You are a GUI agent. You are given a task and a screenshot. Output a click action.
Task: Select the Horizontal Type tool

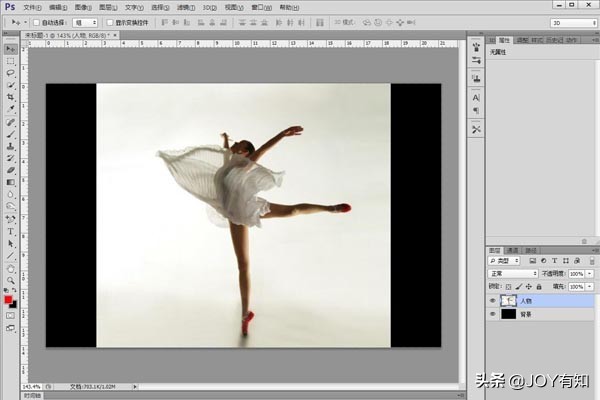click(x=10, y=231)
